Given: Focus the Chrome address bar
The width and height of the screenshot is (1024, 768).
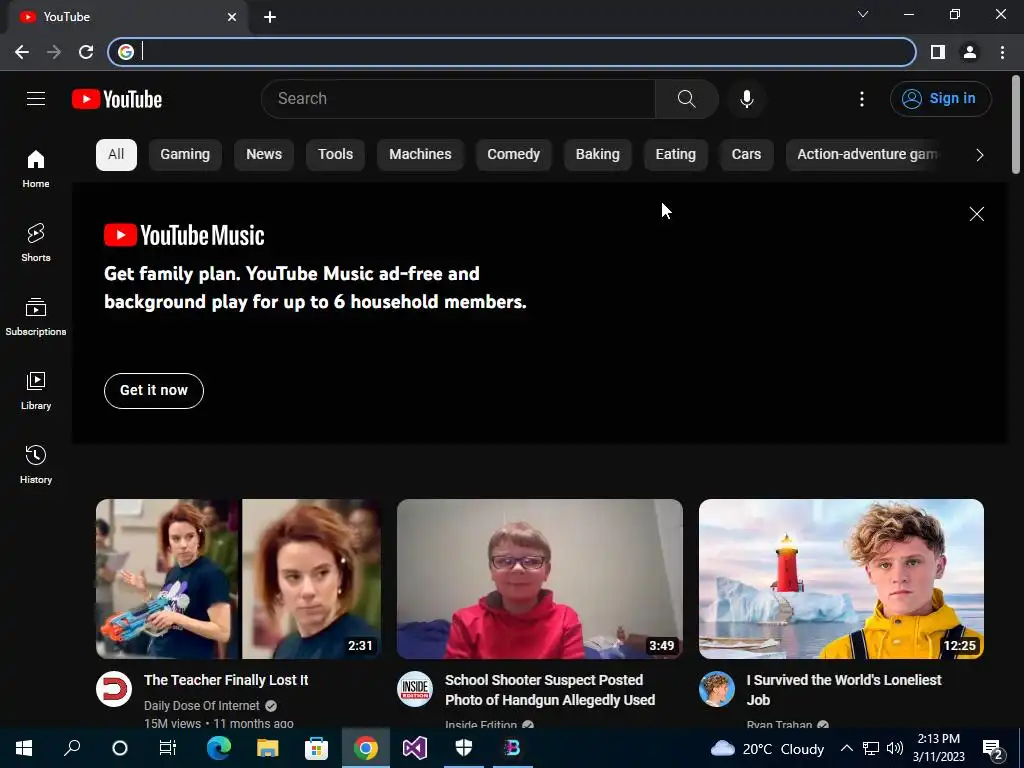Looking at the screenshot, I should click(x=511, y=52).
